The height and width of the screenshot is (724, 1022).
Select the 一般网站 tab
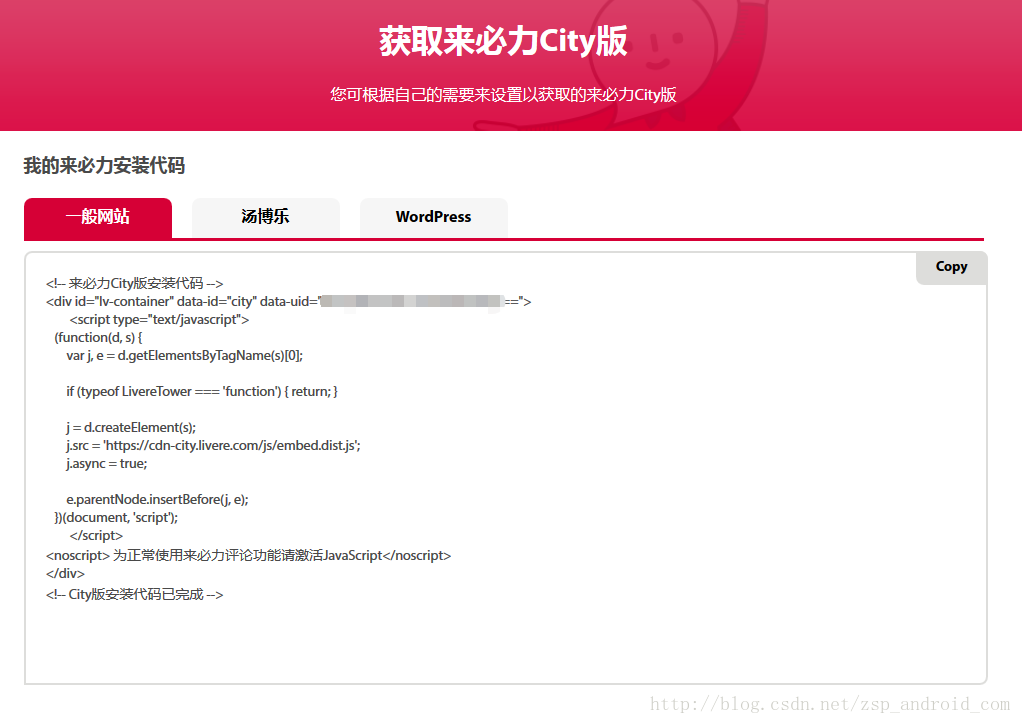tap(98, 218)
